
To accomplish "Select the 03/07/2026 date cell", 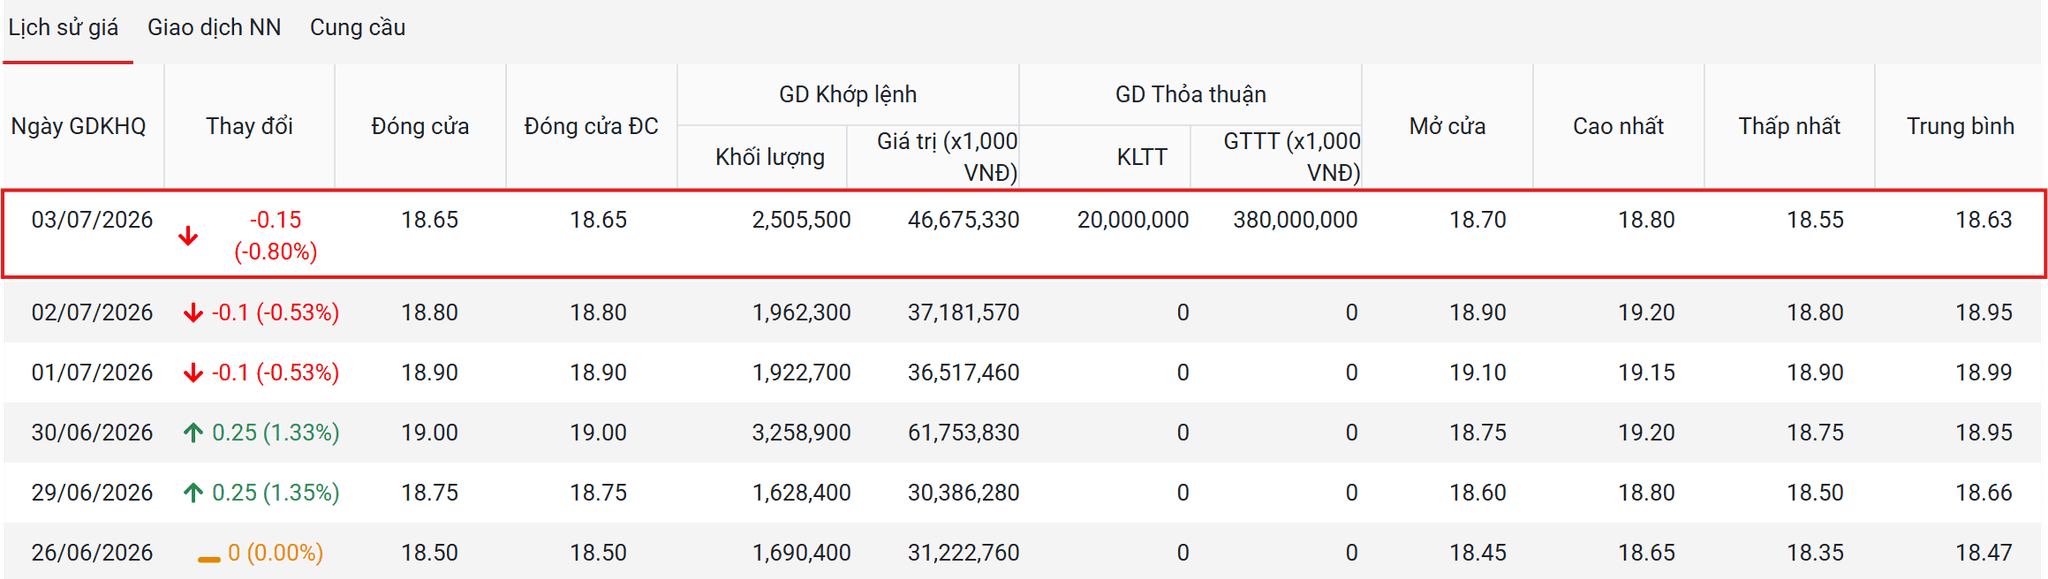I will 92,220.
